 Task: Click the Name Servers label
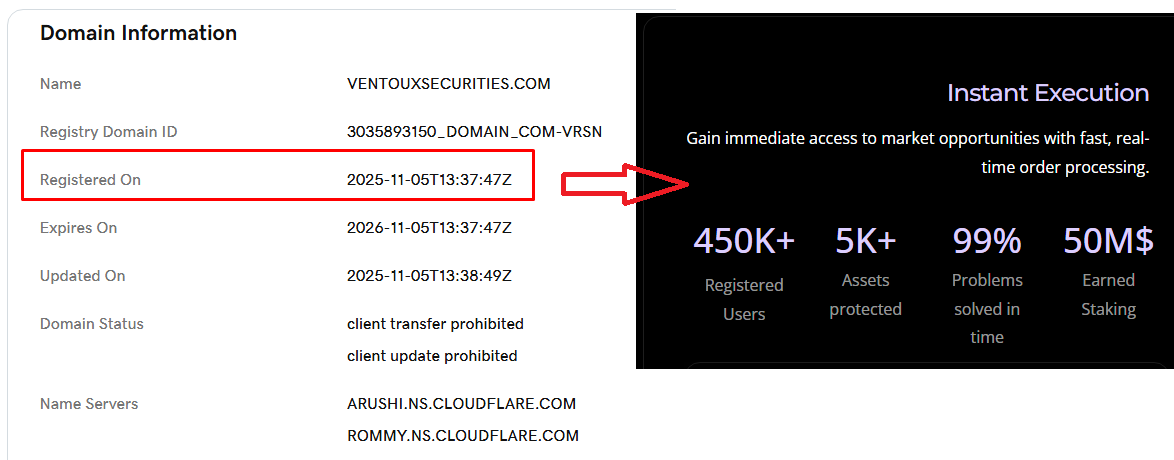pos(89,404)
